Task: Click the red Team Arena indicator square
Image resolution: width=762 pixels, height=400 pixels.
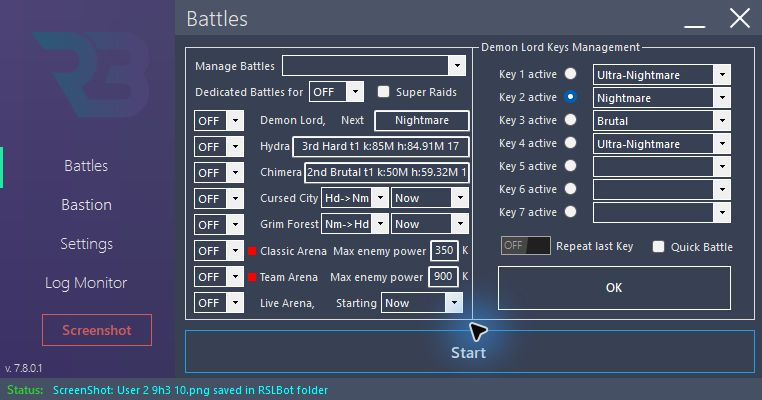Action: coord(252,277)
